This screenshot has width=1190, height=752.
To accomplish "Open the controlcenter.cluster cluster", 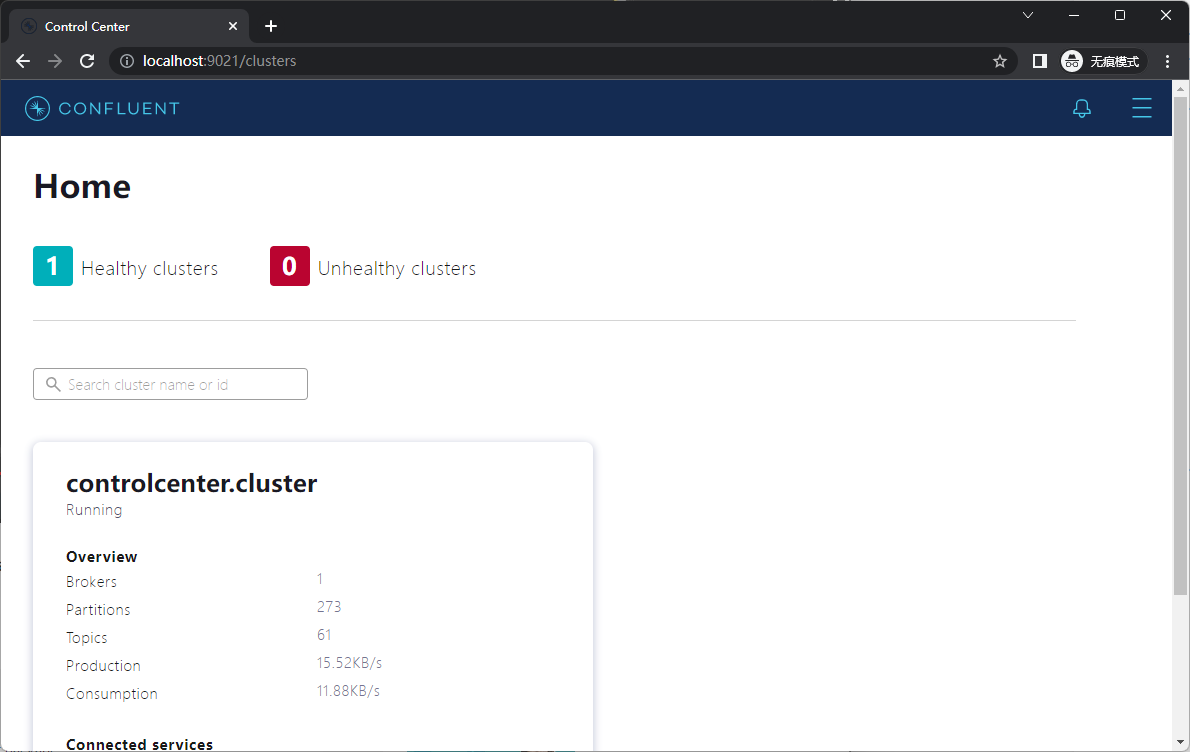I will pyautogui.click(x=191, y=484).
